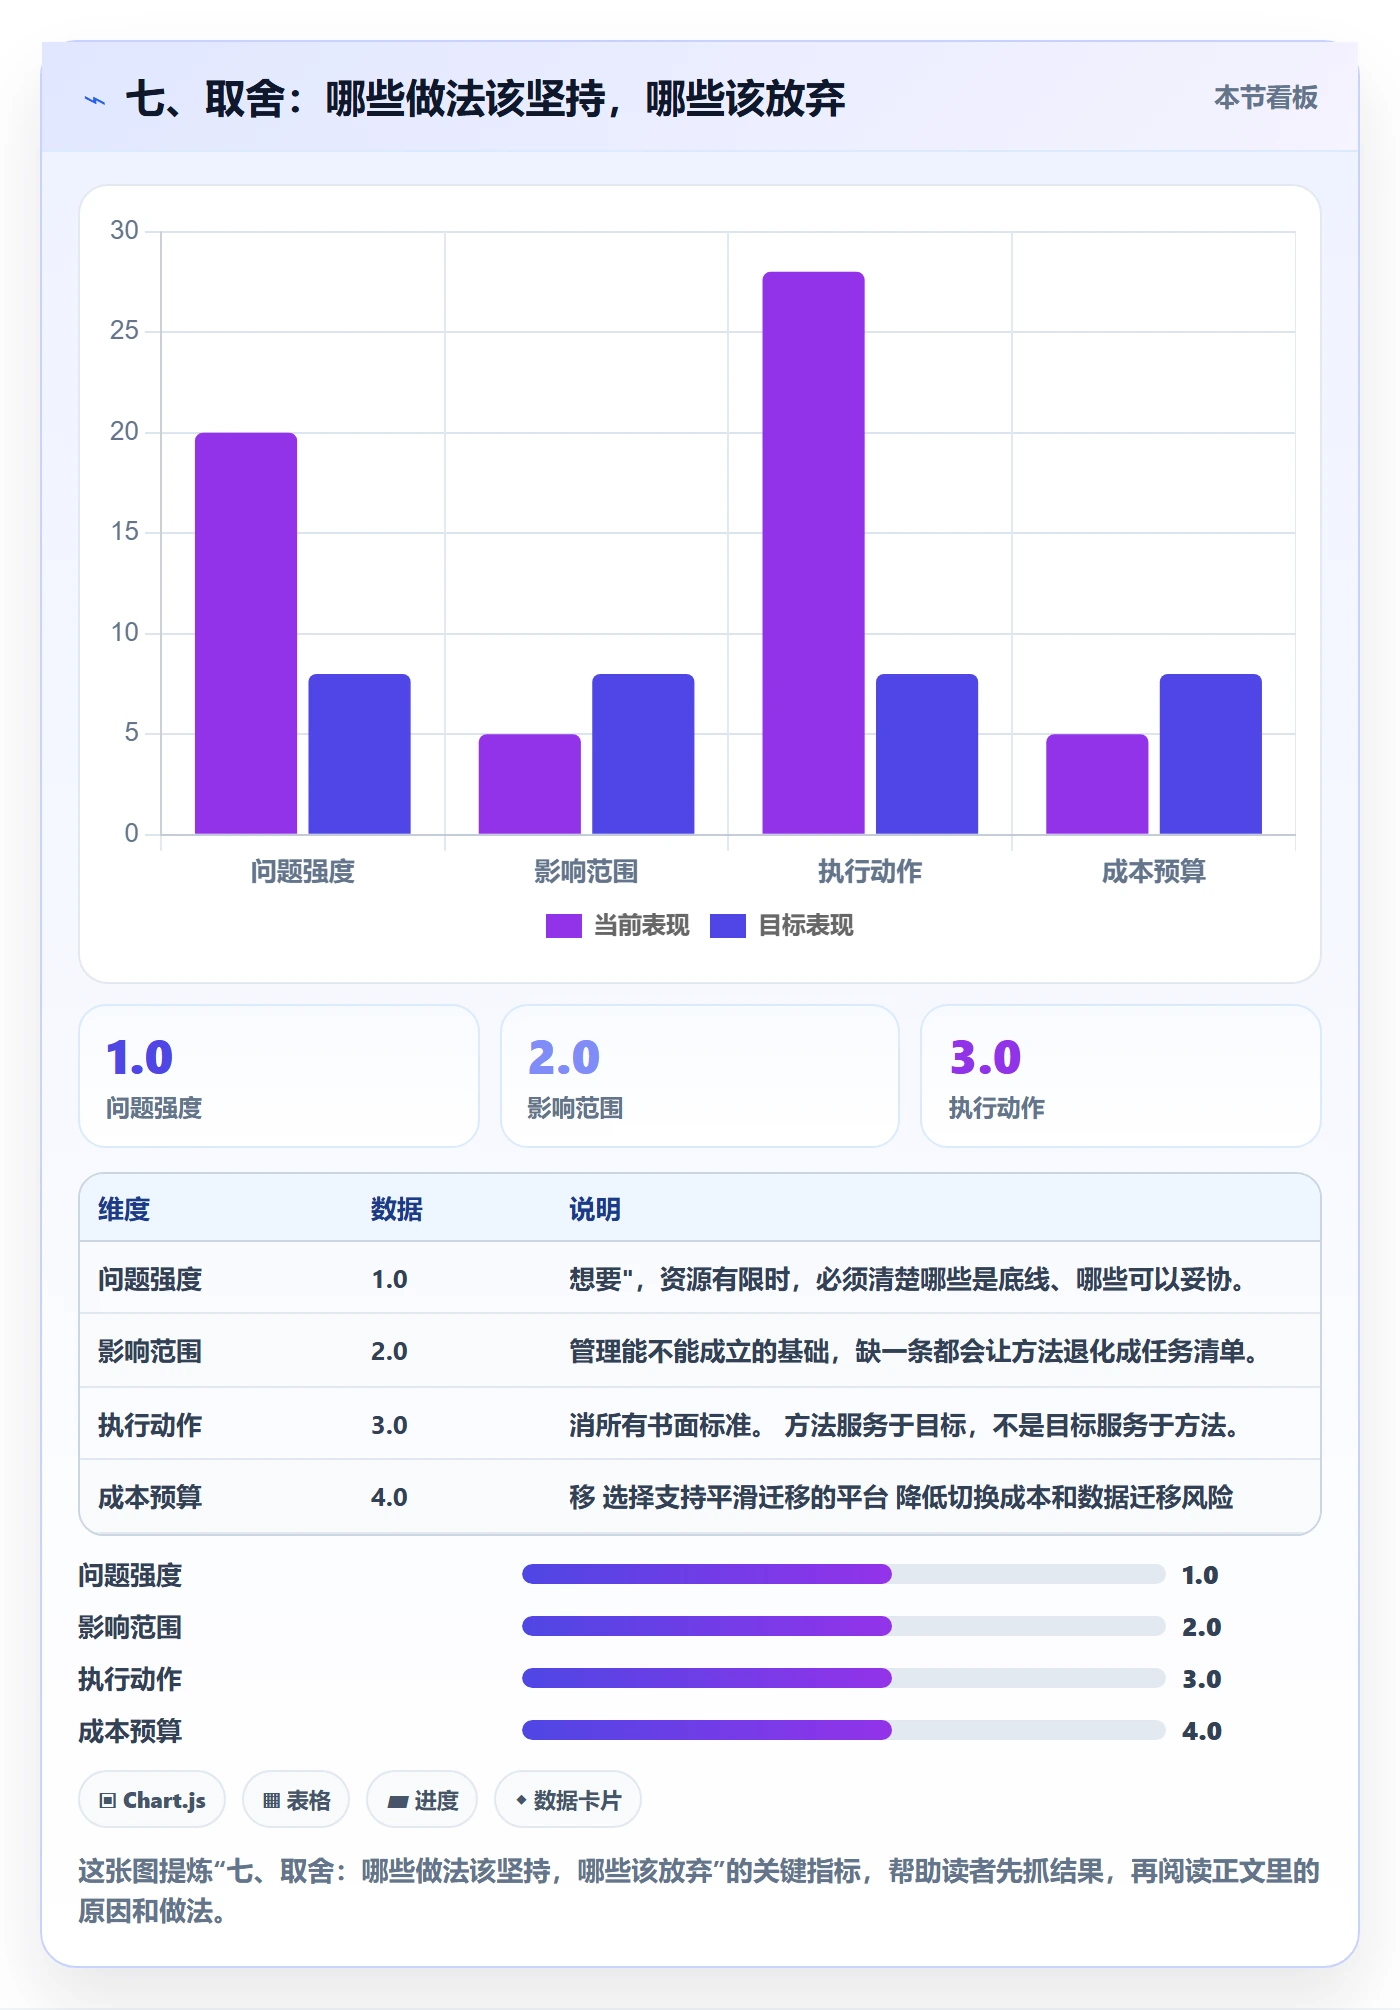1400x2010 pixels.
Task: Click the footer caption starting with 这张图提炼
Action: [x=699, y=1890]
